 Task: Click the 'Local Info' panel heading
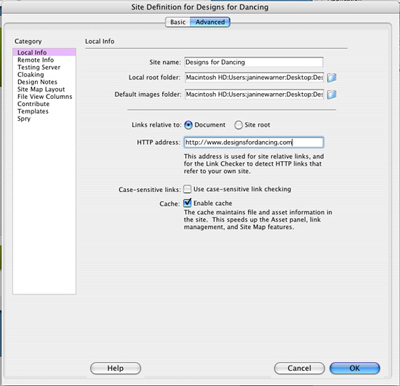tap(99, 41)
